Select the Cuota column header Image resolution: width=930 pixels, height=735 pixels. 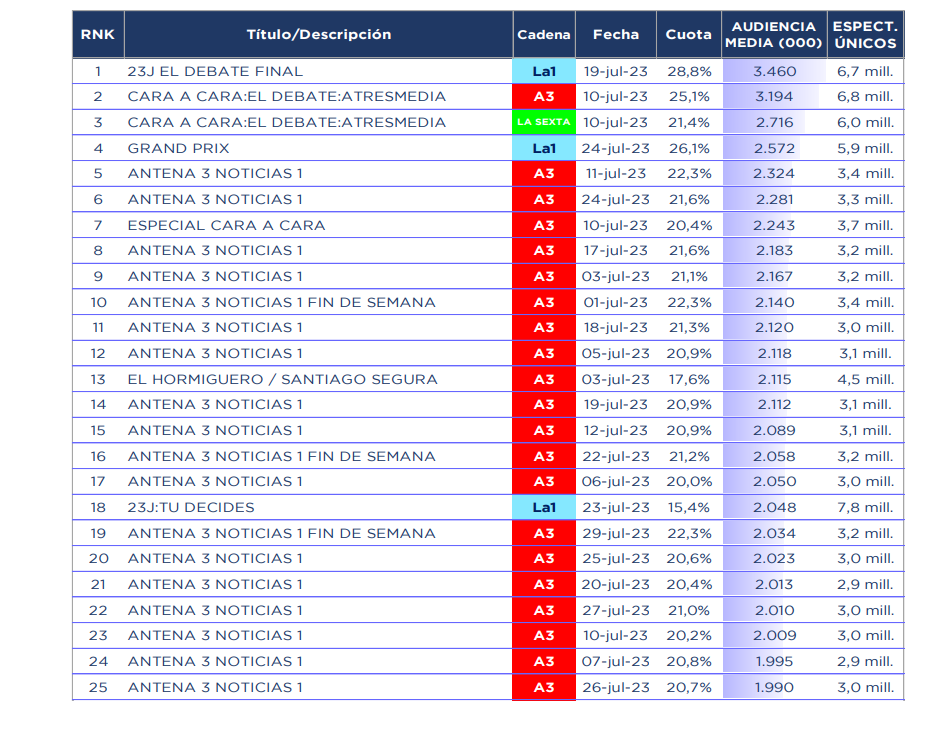[689, 34]
